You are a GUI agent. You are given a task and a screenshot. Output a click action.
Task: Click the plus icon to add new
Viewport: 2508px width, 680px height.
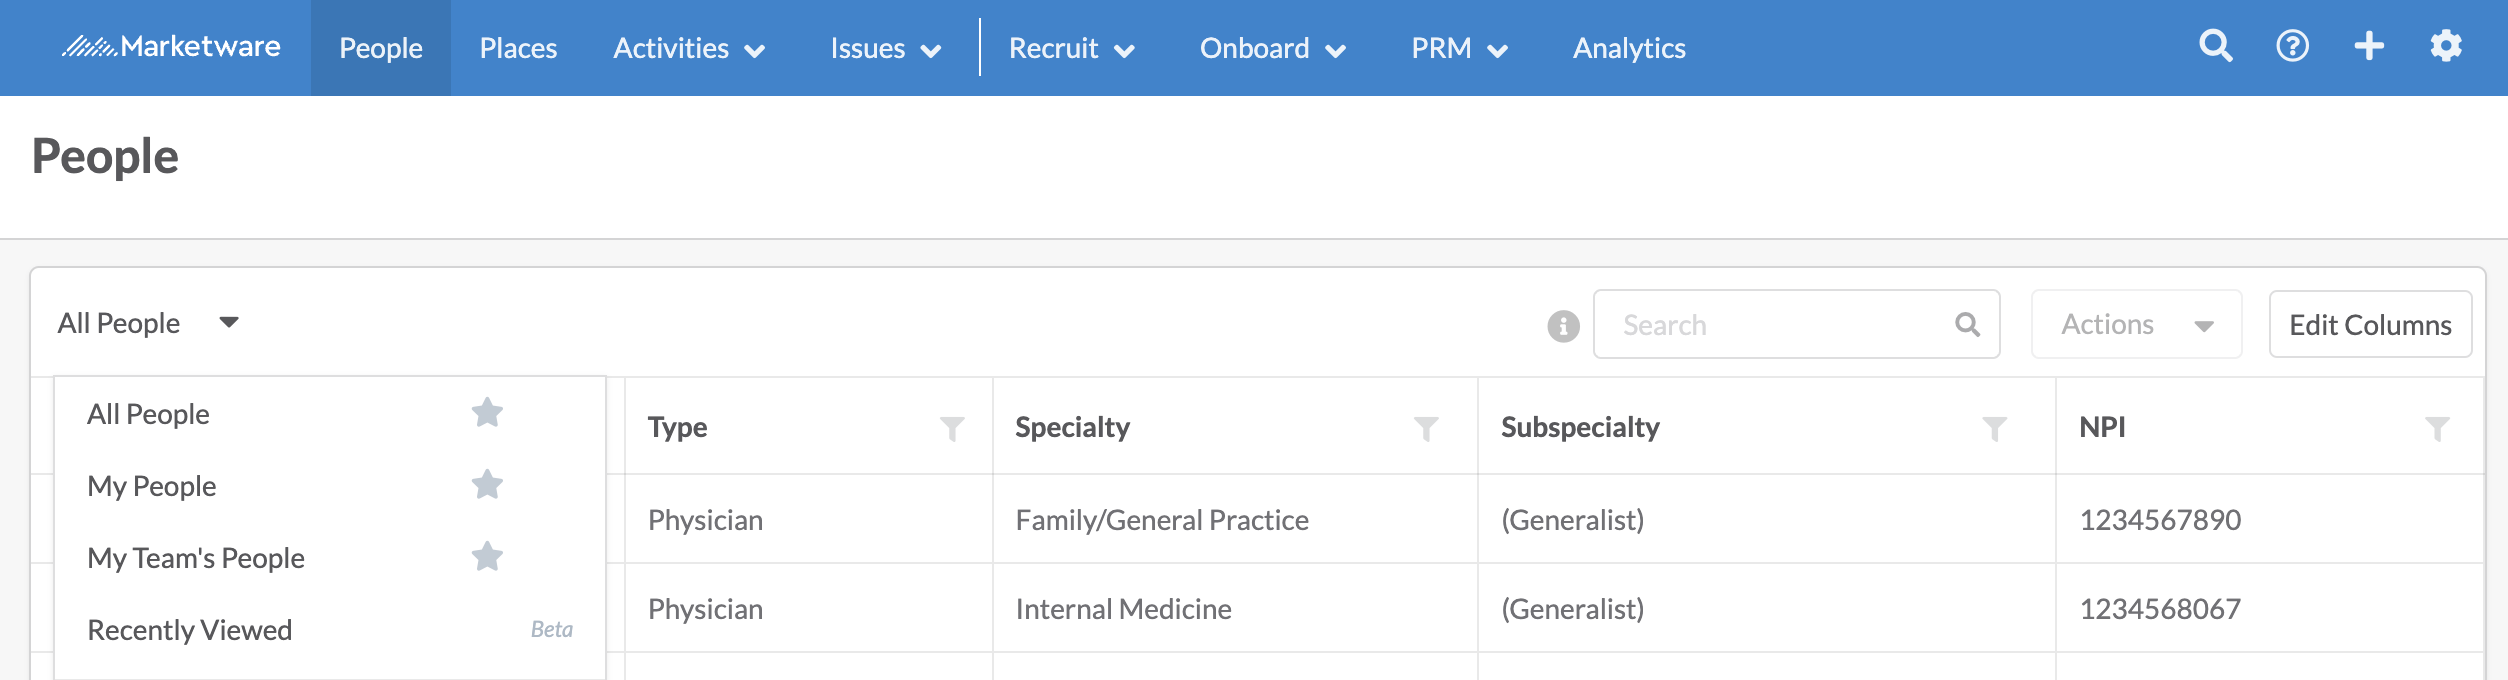2369,46
